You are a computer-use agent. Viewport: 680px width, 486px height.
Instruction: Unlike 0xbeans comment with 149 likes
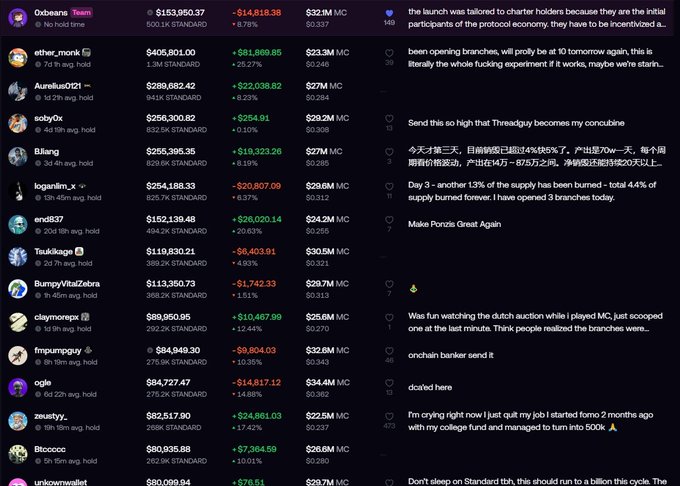coord(389,13)
